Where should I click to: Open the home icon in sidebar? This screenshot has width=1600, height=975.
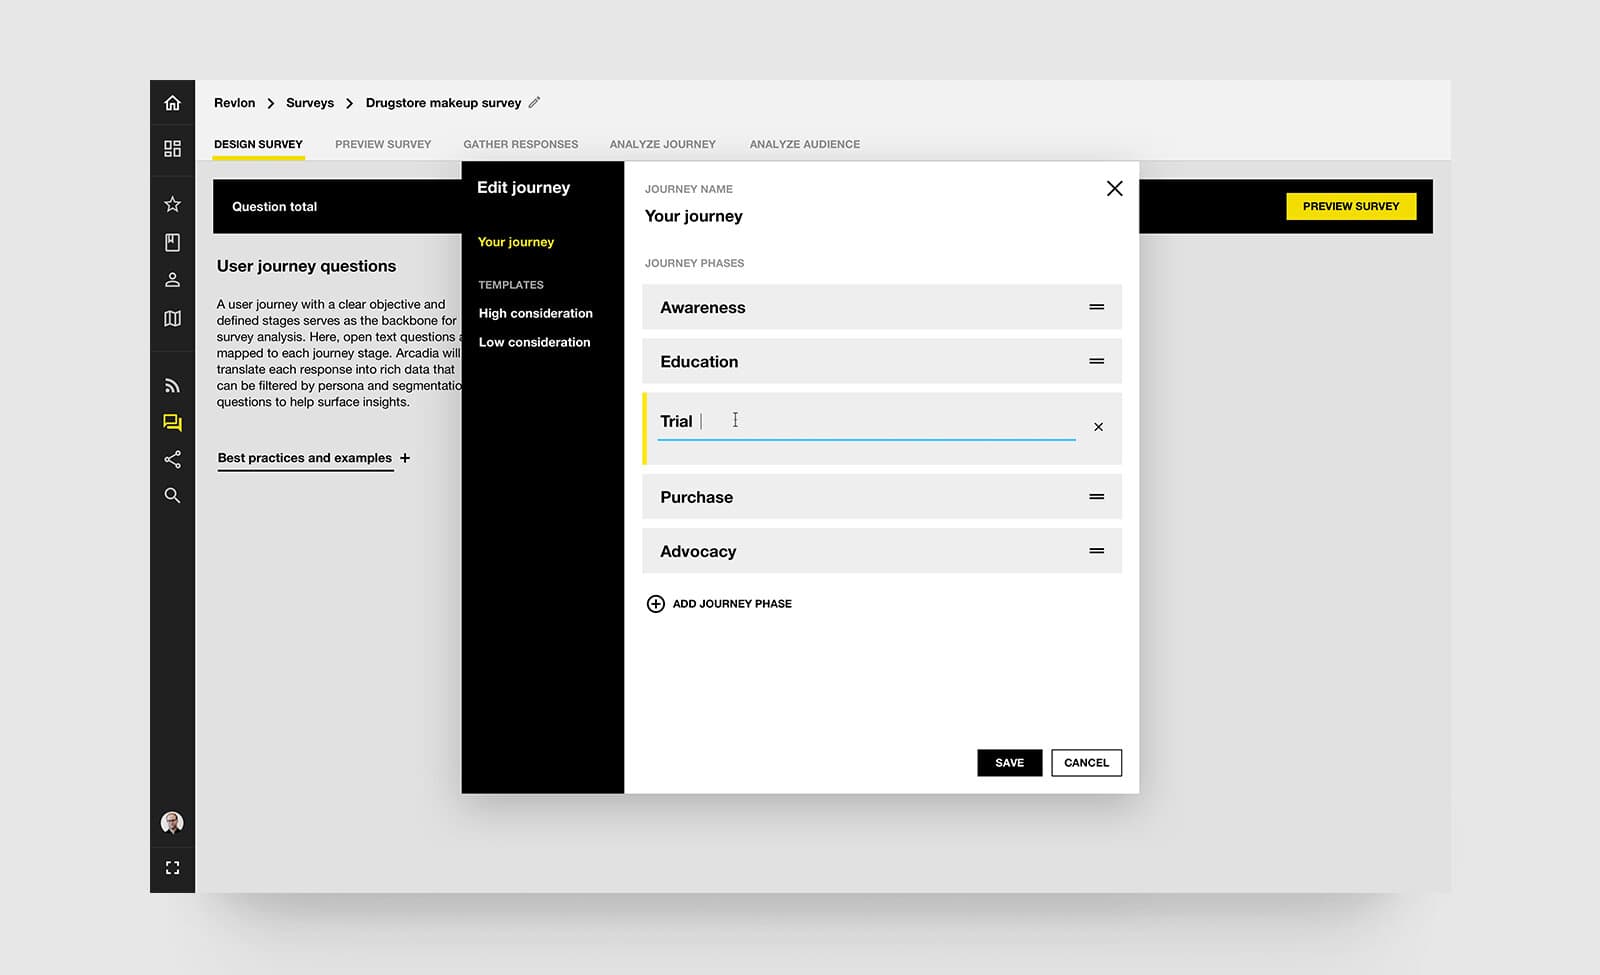[172, 103]
